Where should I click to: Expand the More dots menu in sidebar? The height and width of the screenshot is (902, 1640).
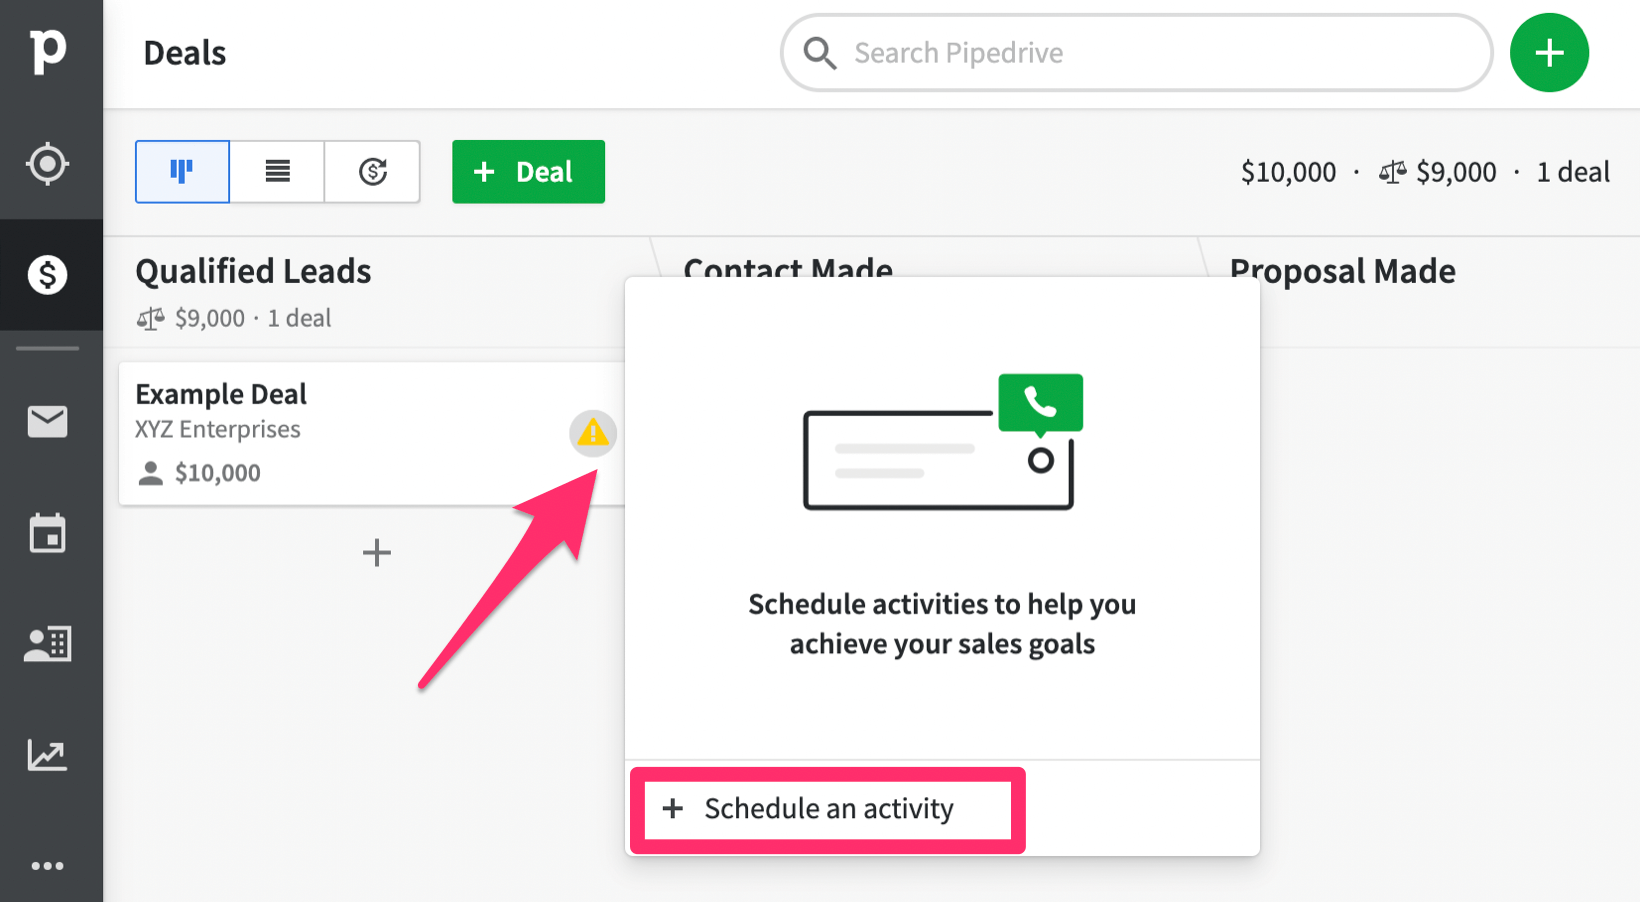(48, 866)
